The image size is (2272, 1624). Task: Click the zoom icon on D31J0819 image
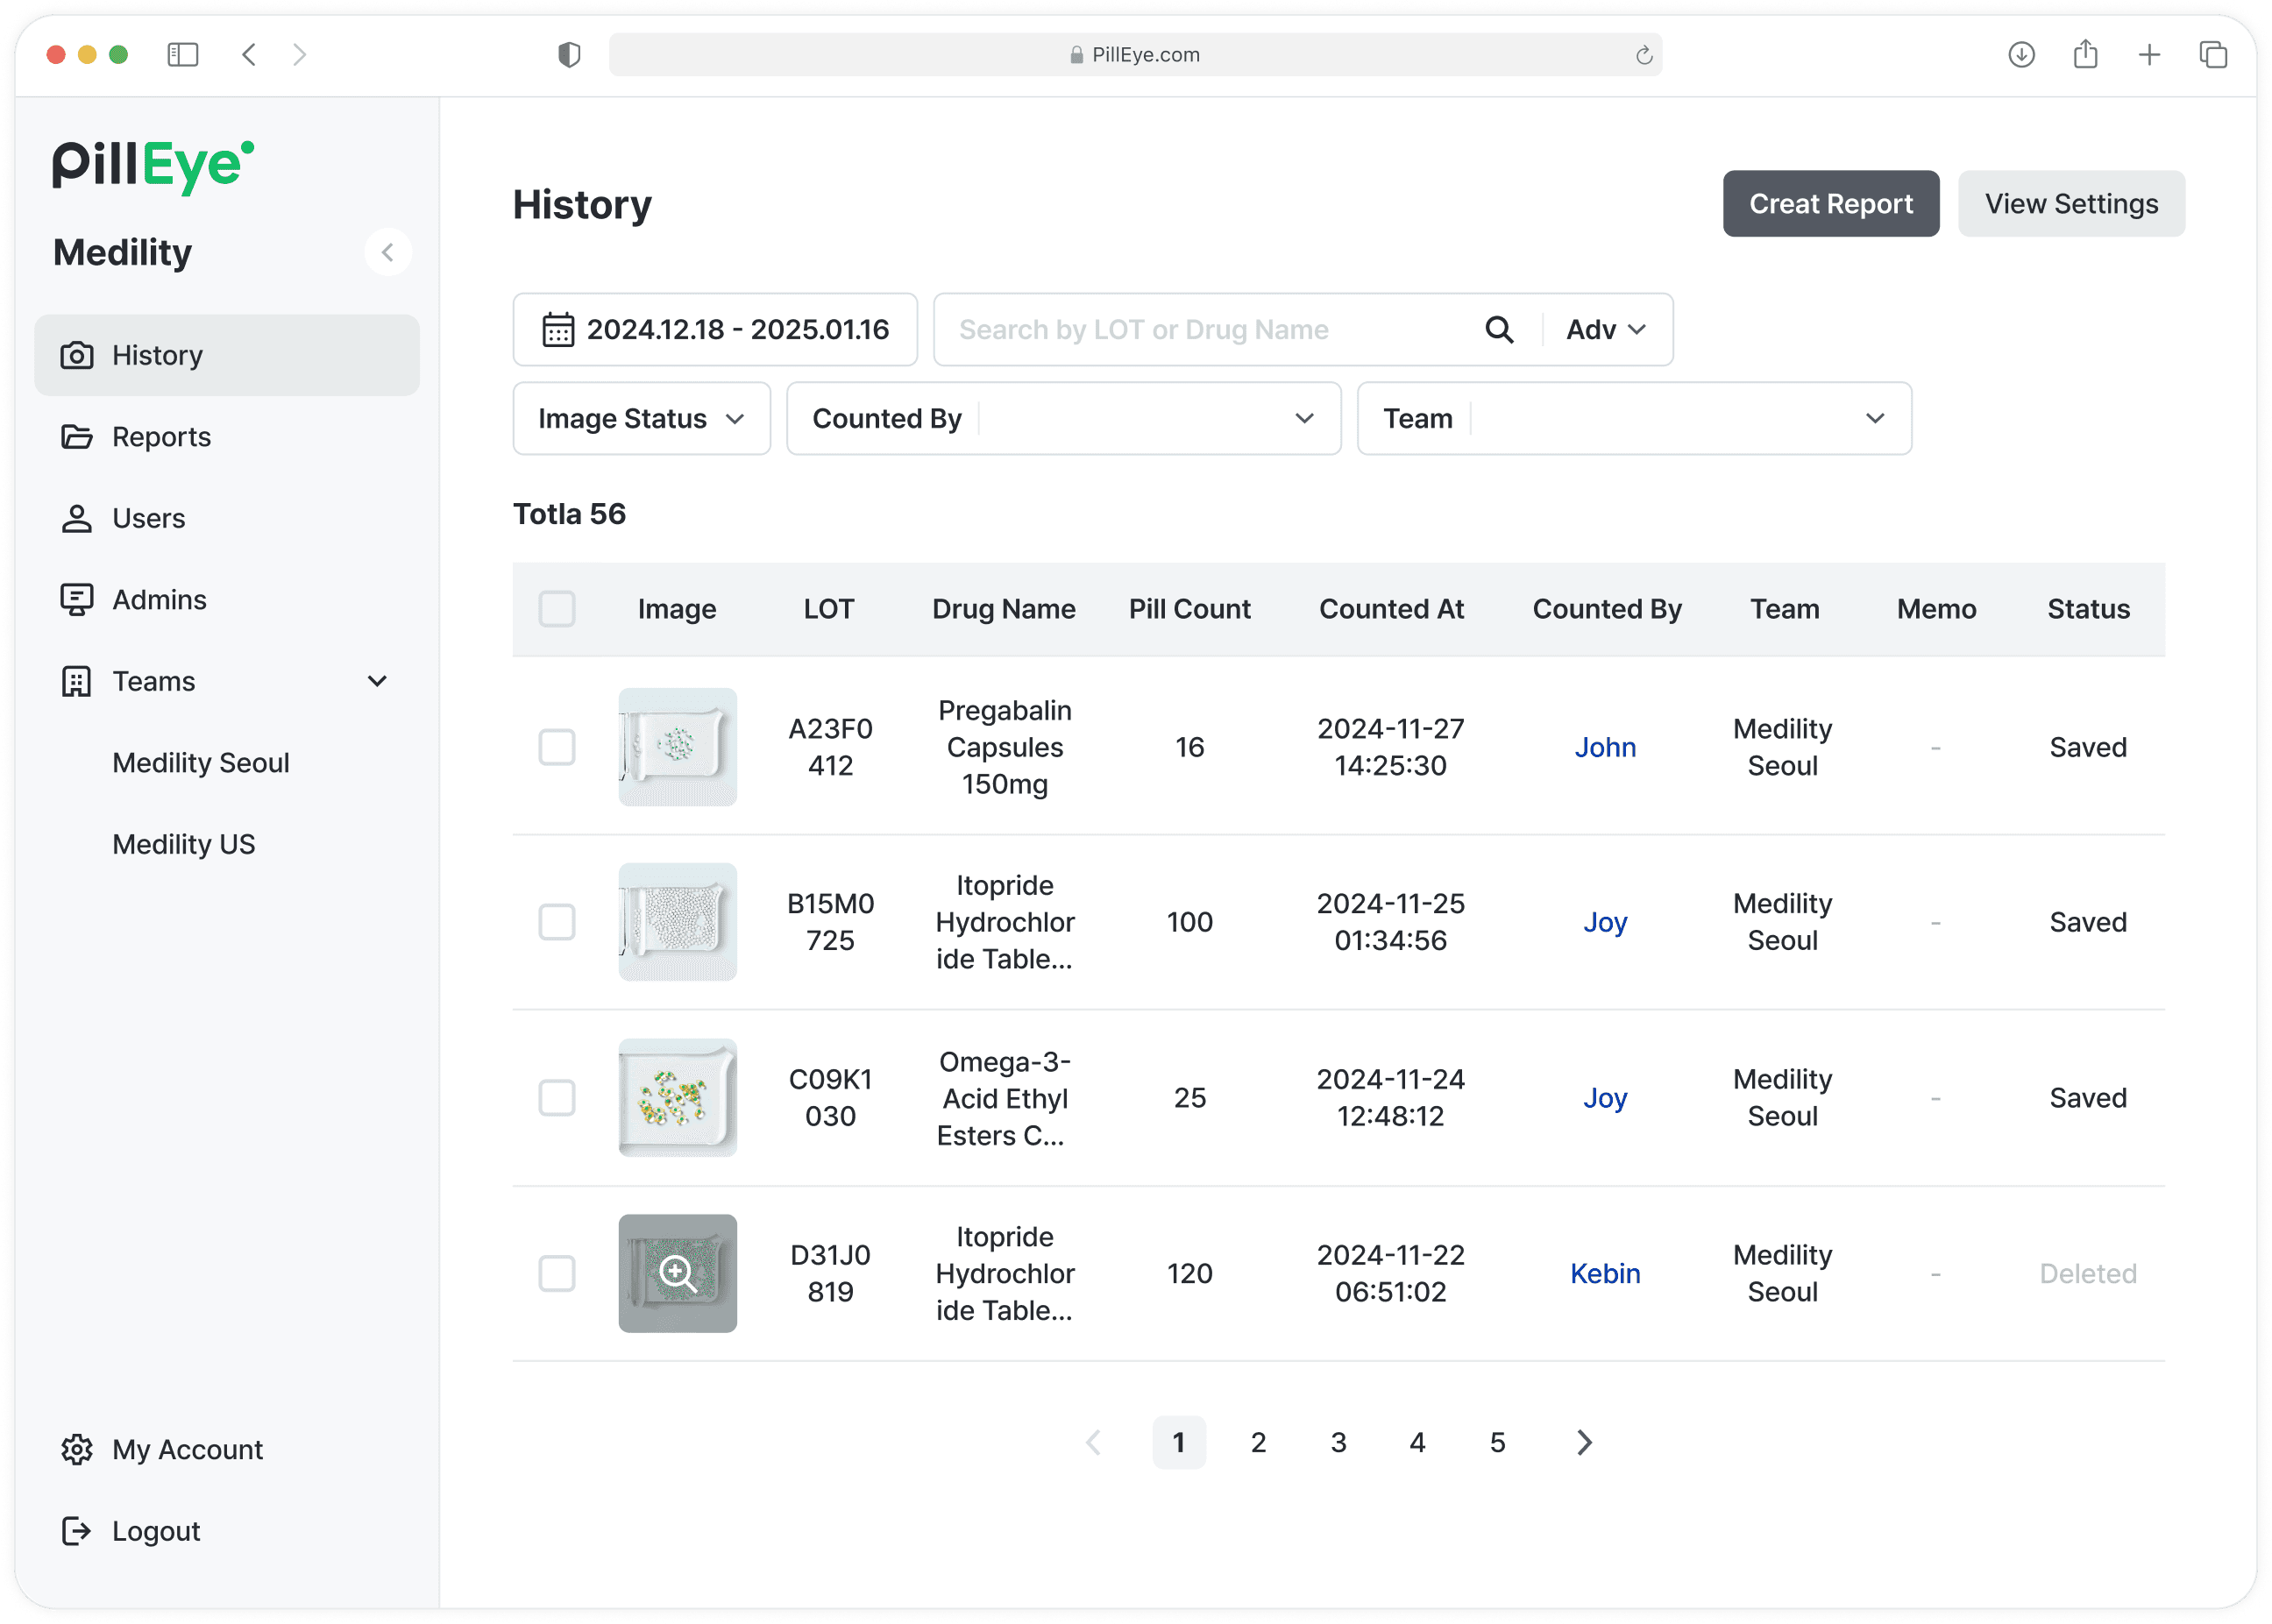[x=677, y=1273]
